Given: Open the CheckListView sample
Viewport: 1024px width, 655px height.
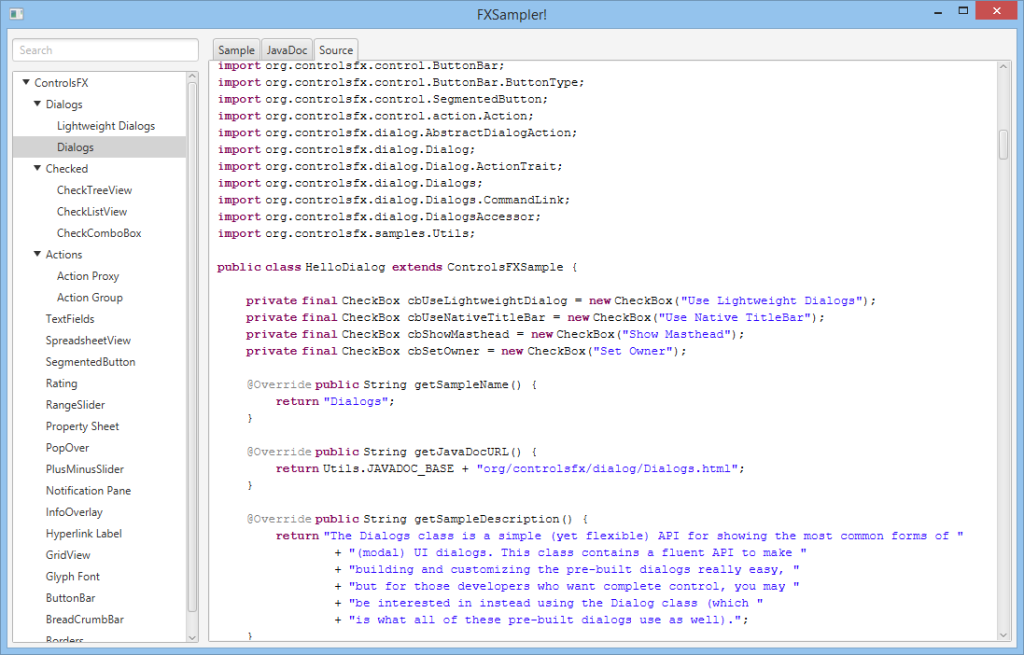Looking at the screenshot, I should click(x=91, y=212).
